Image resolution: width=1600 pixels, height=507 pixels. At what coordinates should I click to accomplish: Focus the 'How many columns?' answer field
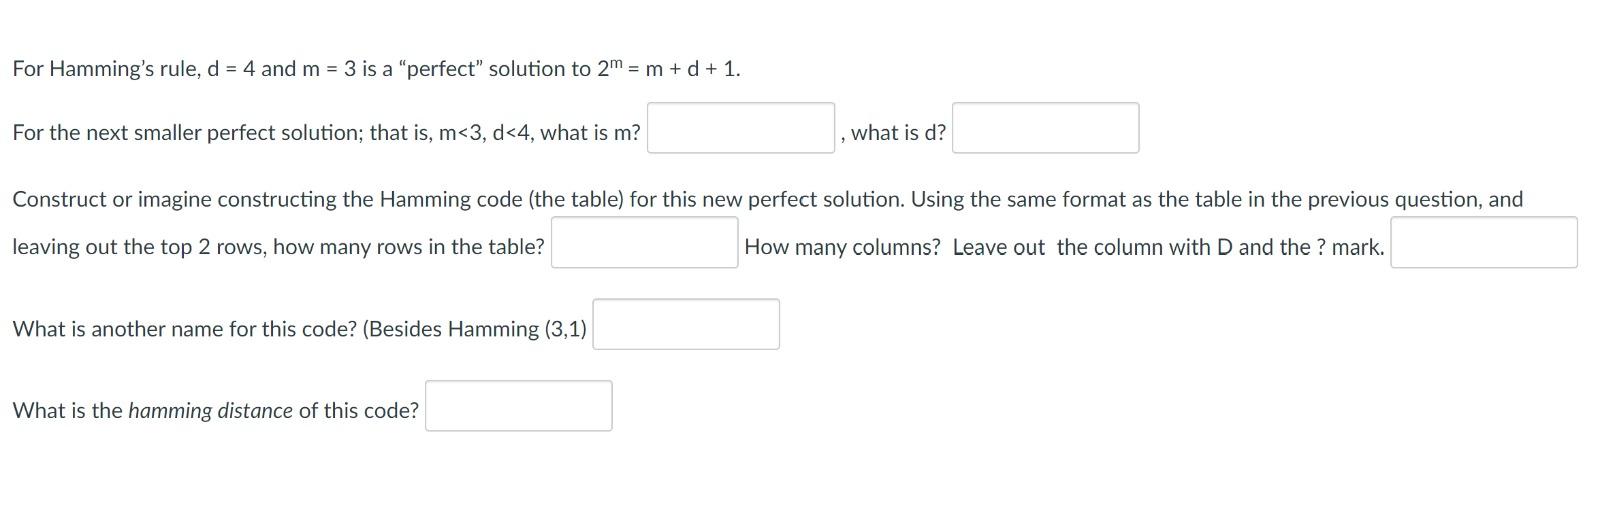click(x=1483, y=243)
